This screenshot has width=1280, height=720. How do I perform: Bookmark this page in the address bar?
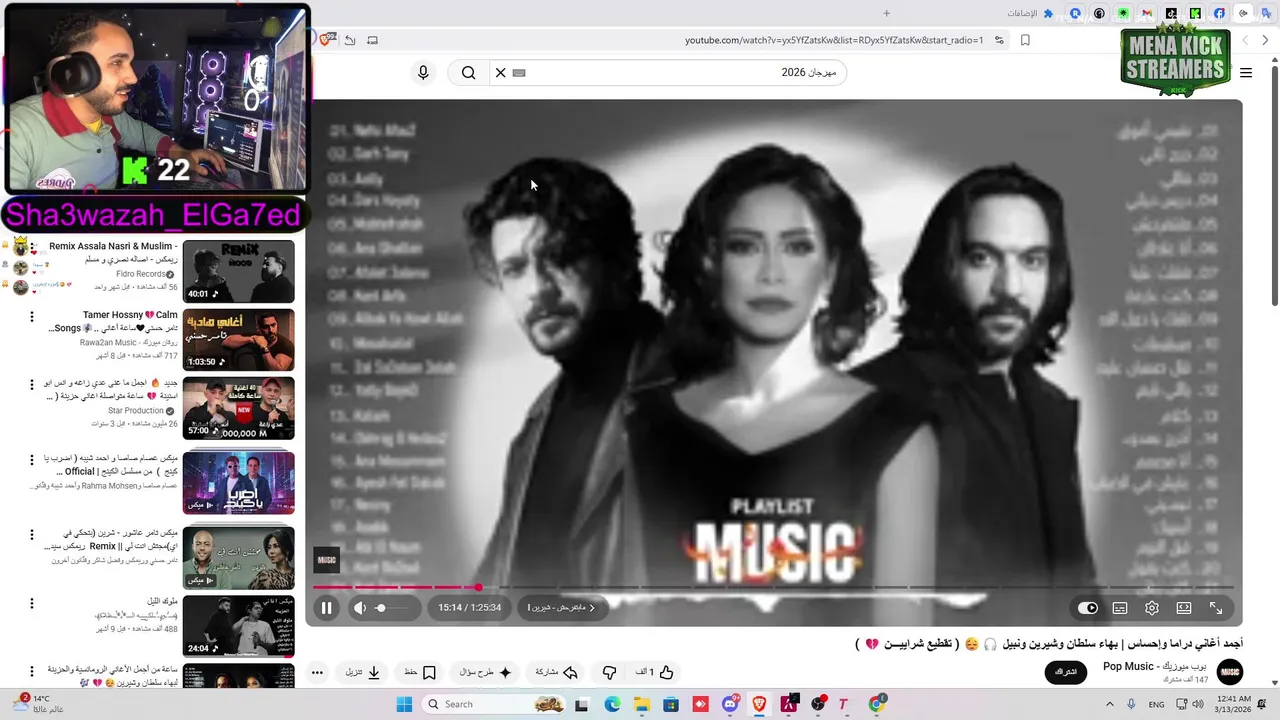pos(1025,40)
